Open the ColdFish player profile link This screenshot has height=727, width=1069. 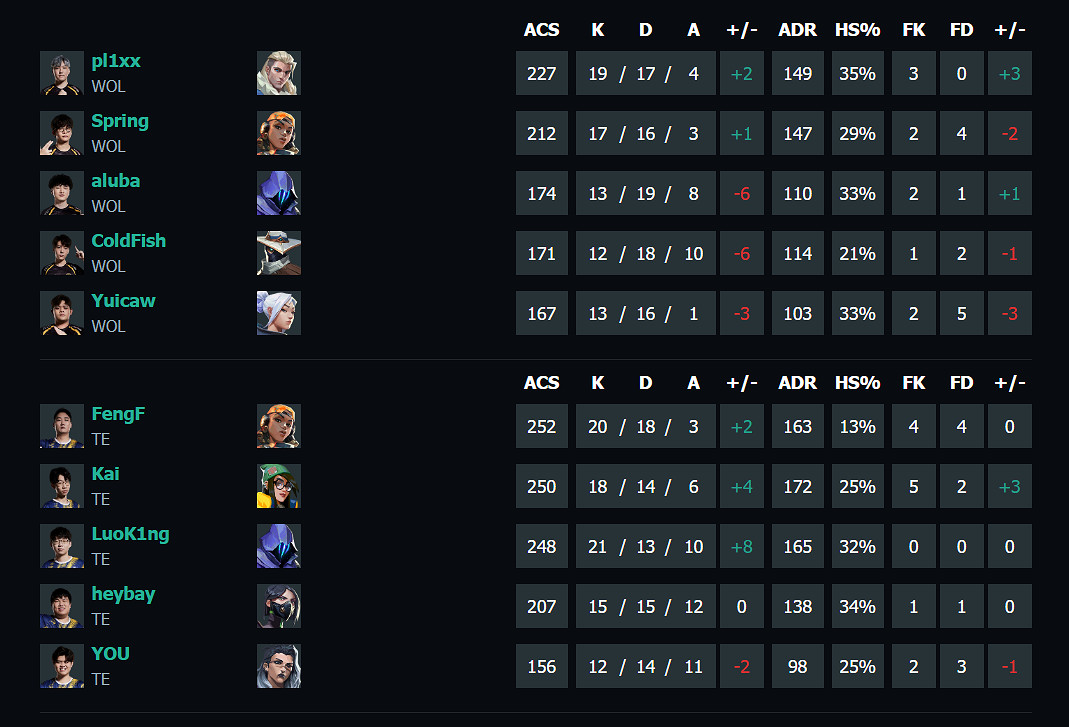click(128, 241)
